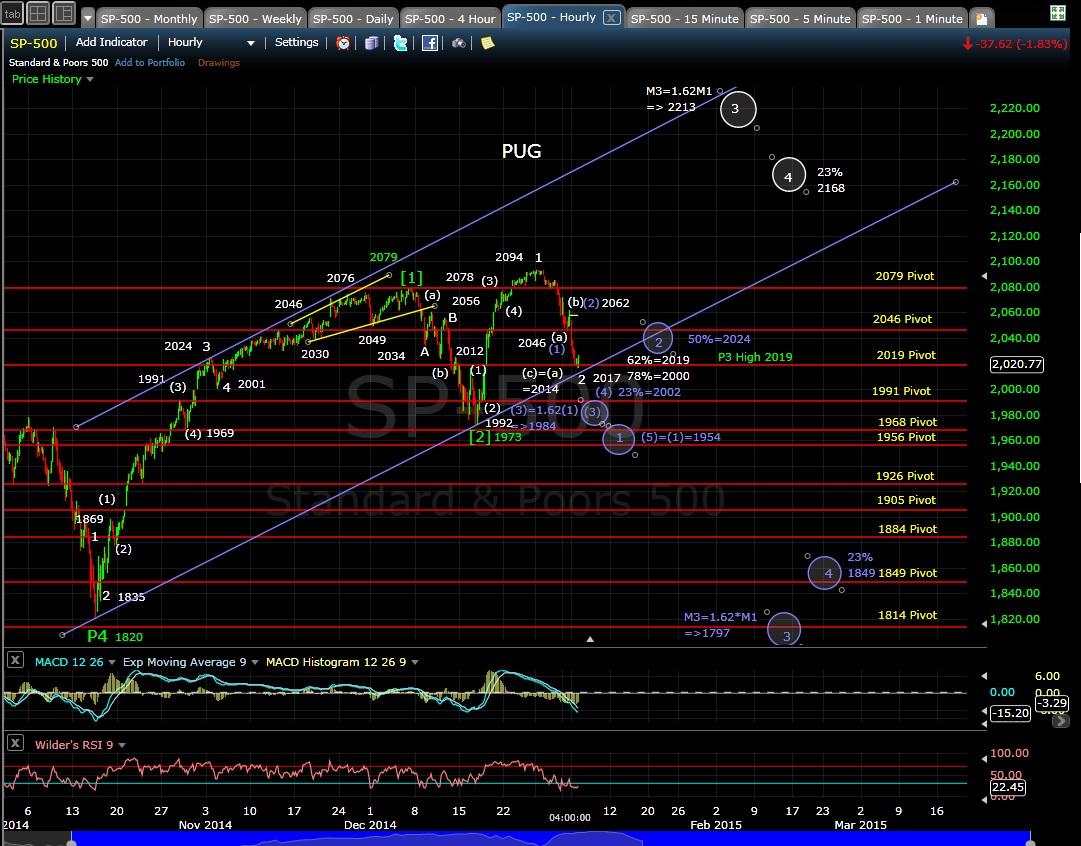The width and height of the screenshot is (1081, 846).
Task: Click the '1926 Pivot' label
Action: 905,476
